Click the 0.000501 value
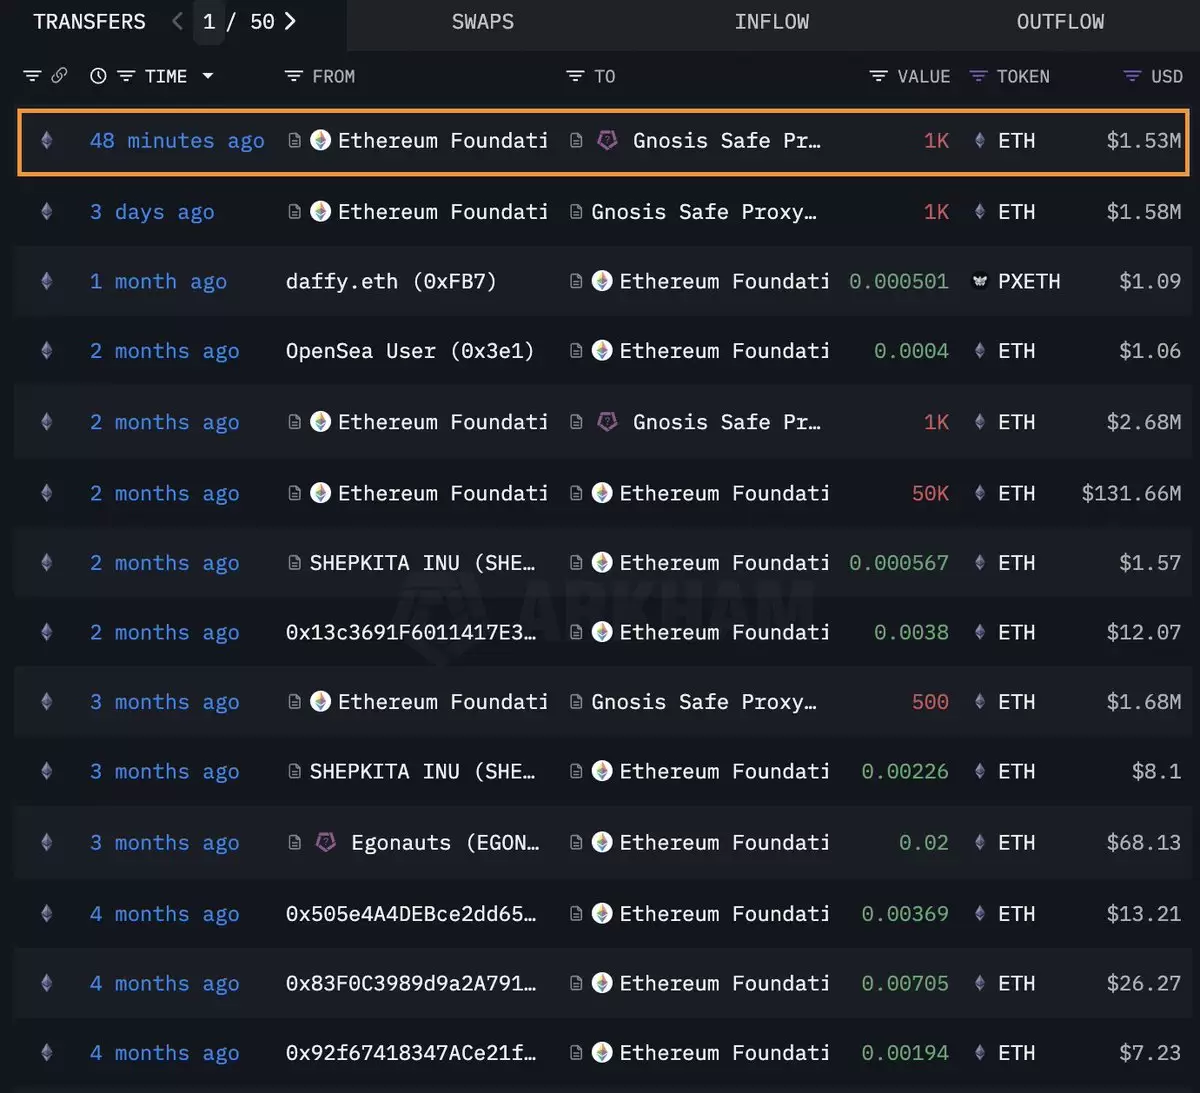The height and width of the screenshot is (1093, 1200). (x=898, y=281)
